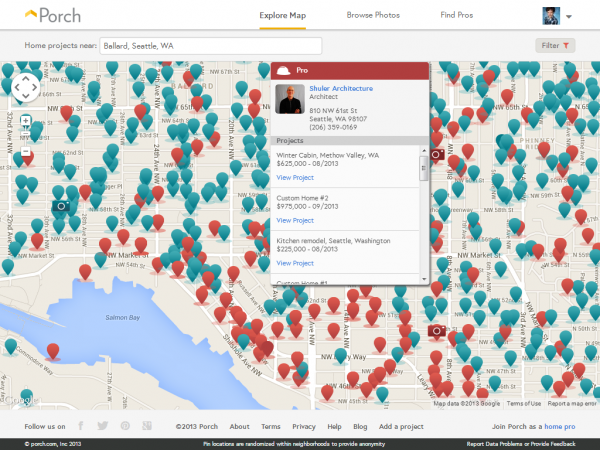View Project for Winter Cabin
This screenshot has width=600, height=450.
click(x=295, y=178)
